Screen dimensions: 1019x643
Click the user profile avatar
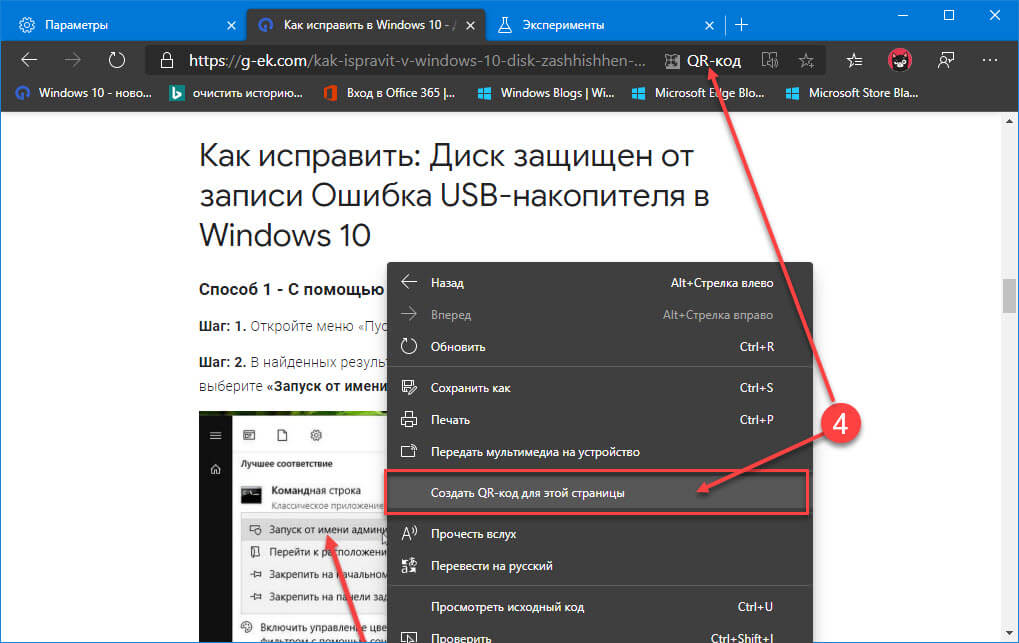pyautogui.click(x=900, y=60)
